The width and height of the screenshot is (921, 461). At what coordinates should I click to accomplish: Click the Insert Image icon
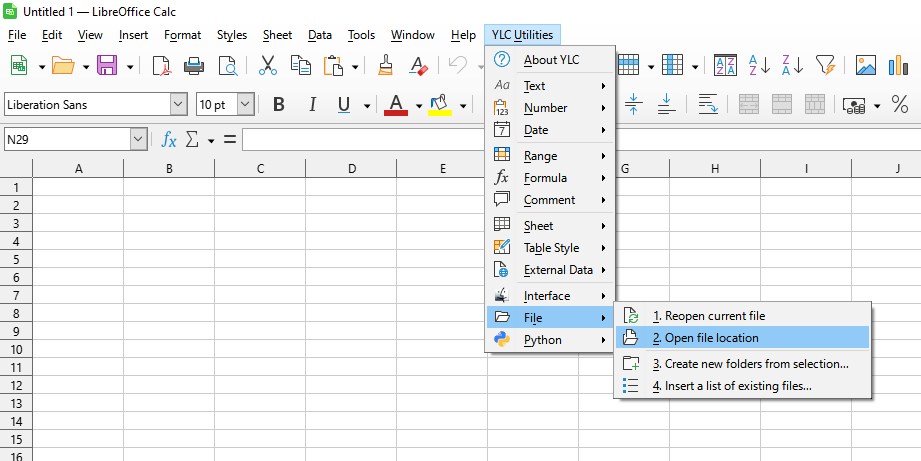(x=865, y=66)
